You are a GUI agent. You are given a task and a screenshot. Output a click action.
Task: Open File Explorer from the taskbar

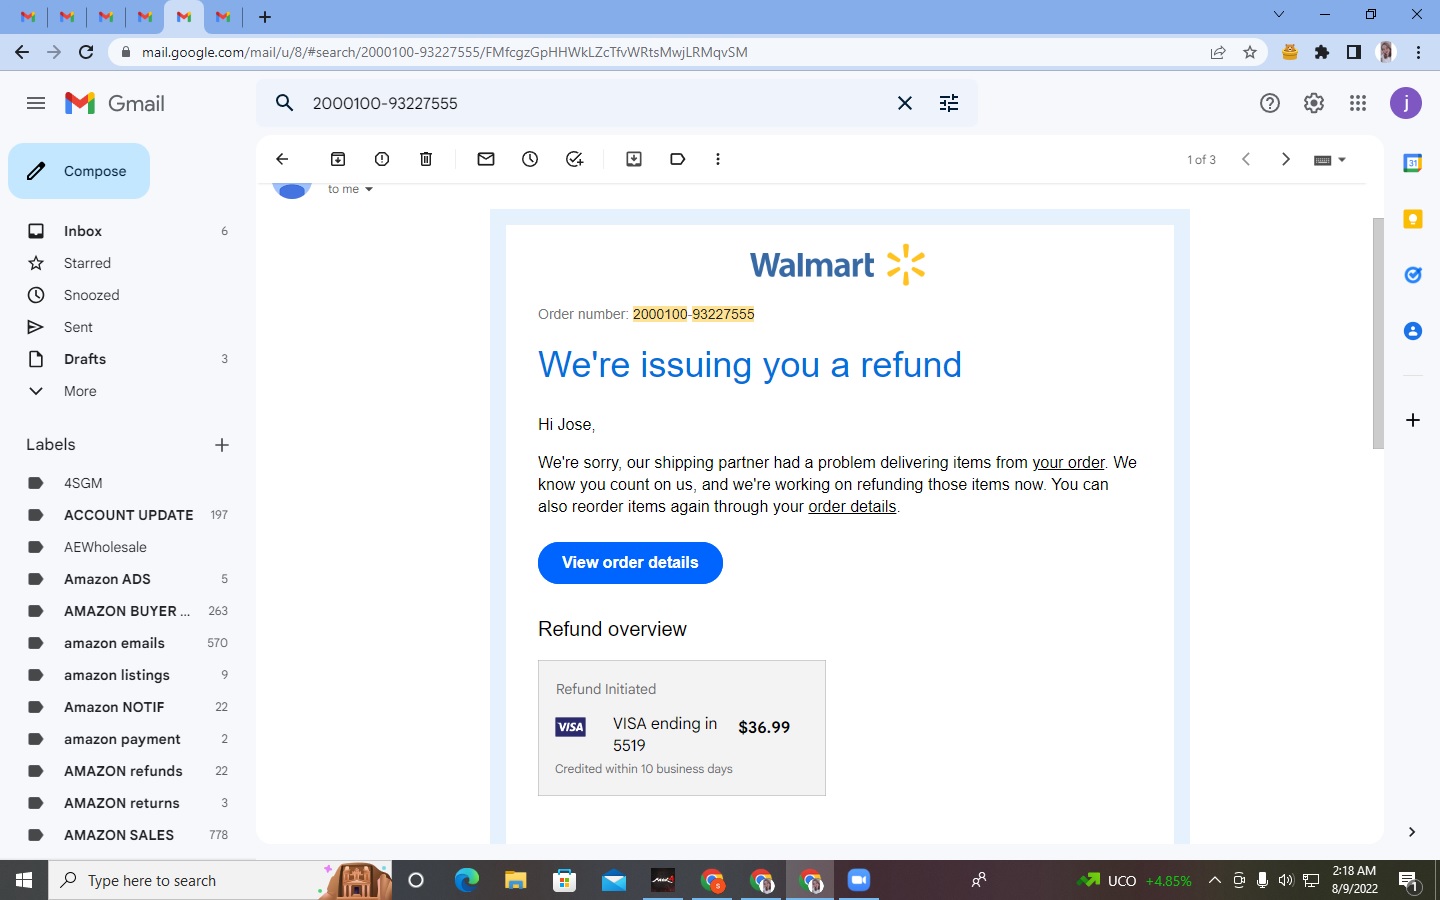[x=515, y=881]
